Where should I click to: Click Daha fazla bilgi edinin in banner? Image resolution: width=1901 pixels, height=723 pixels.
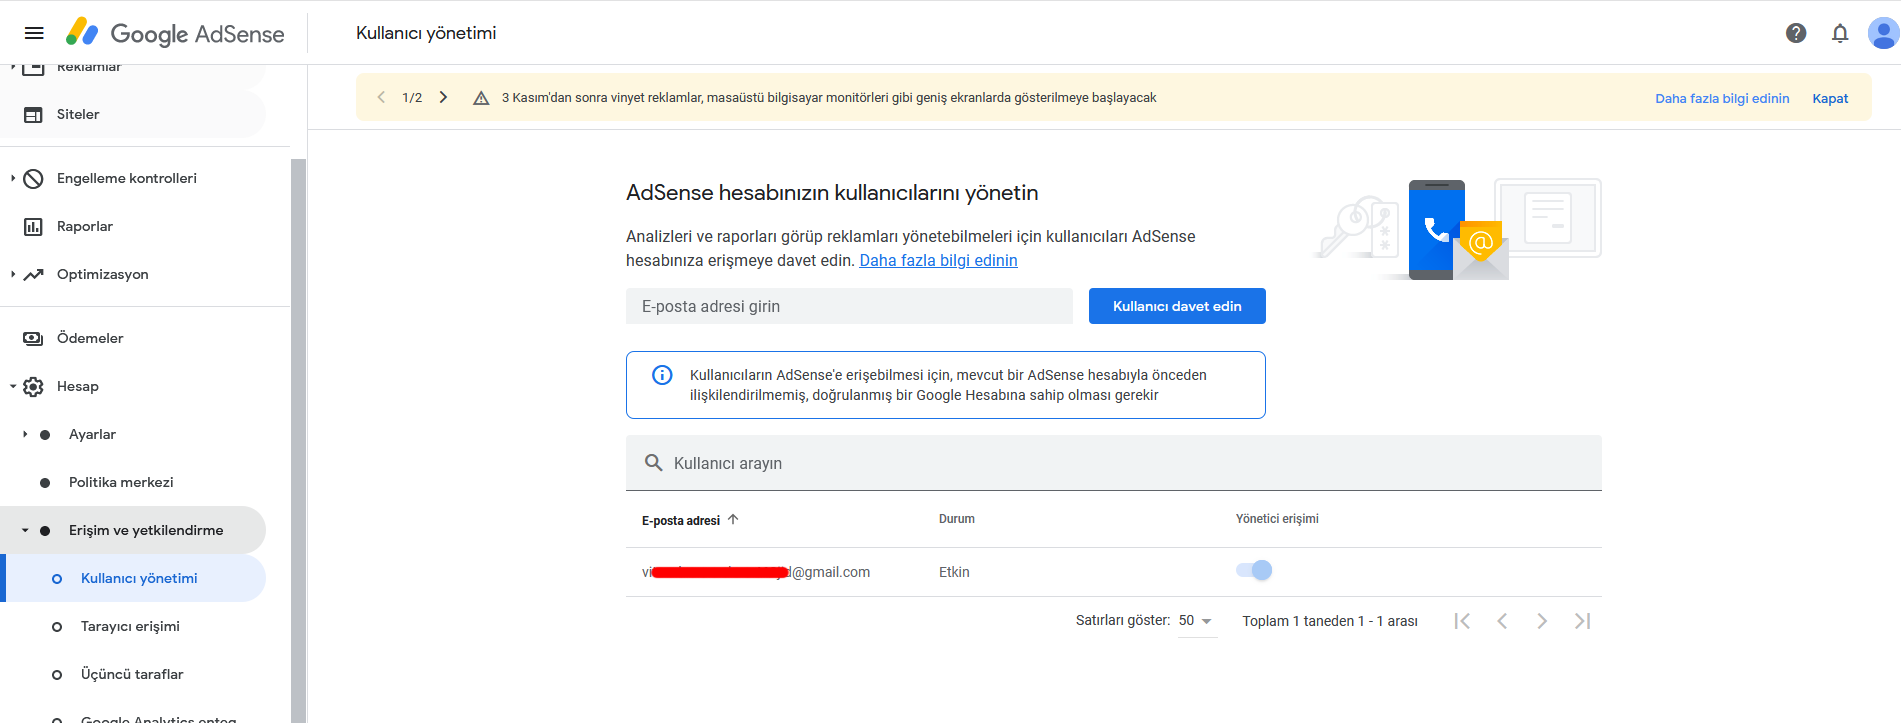[1722, 98]
